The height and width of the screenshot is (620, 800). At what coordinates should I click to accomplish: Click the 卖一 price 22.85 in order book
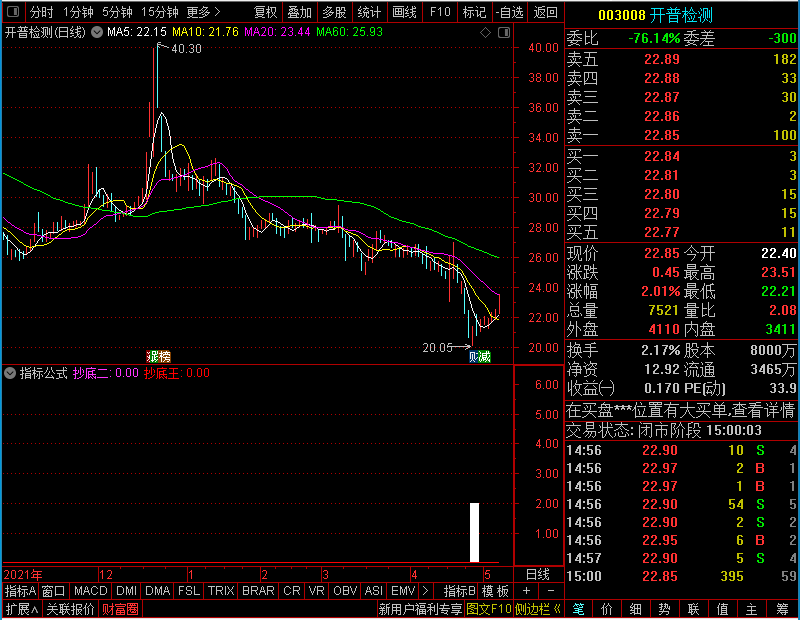click(x=662, y=135)
